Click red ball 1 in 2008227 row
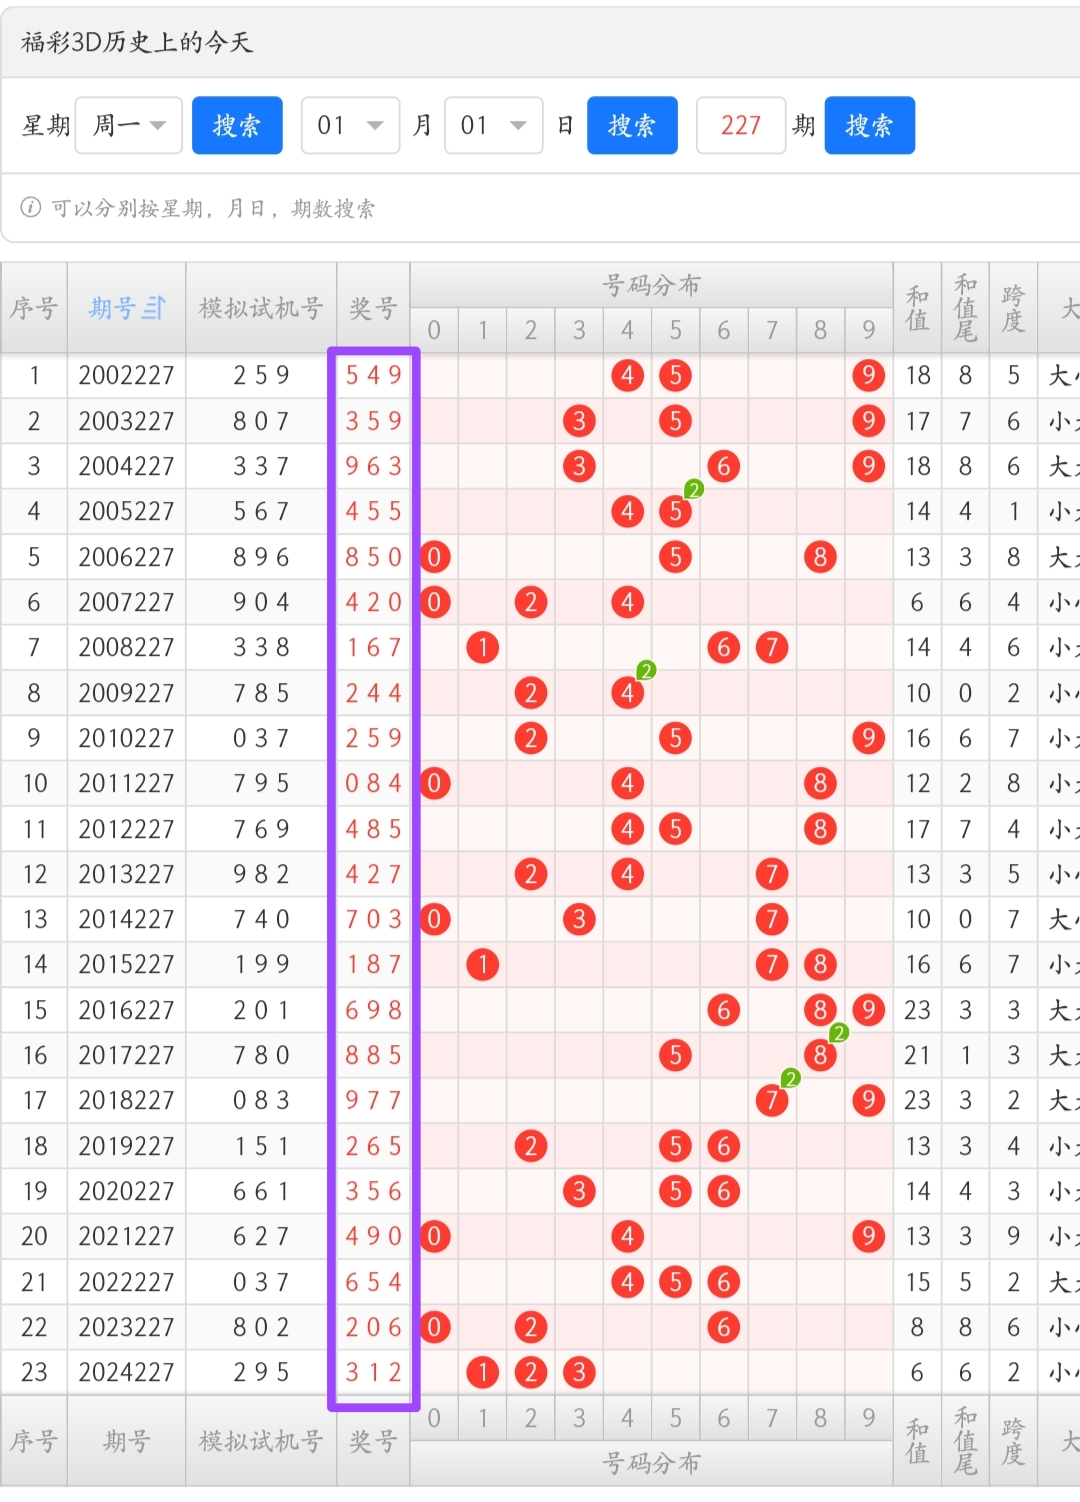The width and height of the screenshot is (1080, 1502). [x=483, y=647]
